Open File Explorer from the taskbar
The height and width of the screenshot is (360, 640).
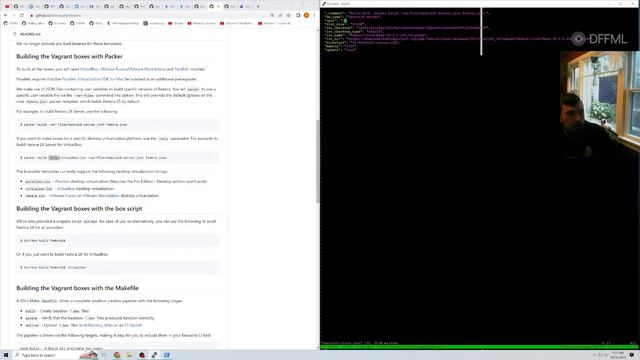click(x=129, y=355)
